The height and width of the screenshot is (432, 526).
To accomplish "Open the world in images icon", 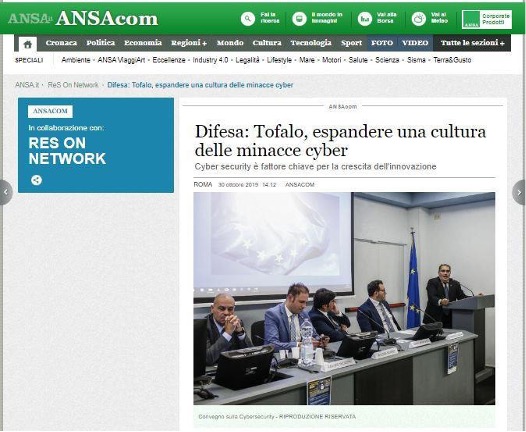I will [x=299, y=18].
